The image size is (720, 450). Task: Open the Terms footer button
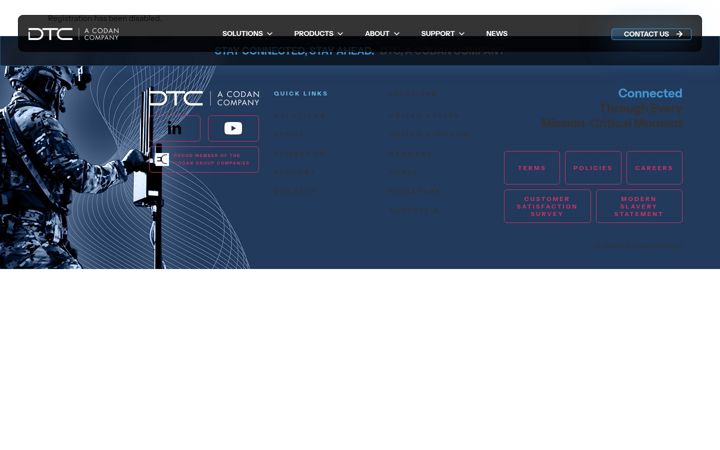point(532,168)
